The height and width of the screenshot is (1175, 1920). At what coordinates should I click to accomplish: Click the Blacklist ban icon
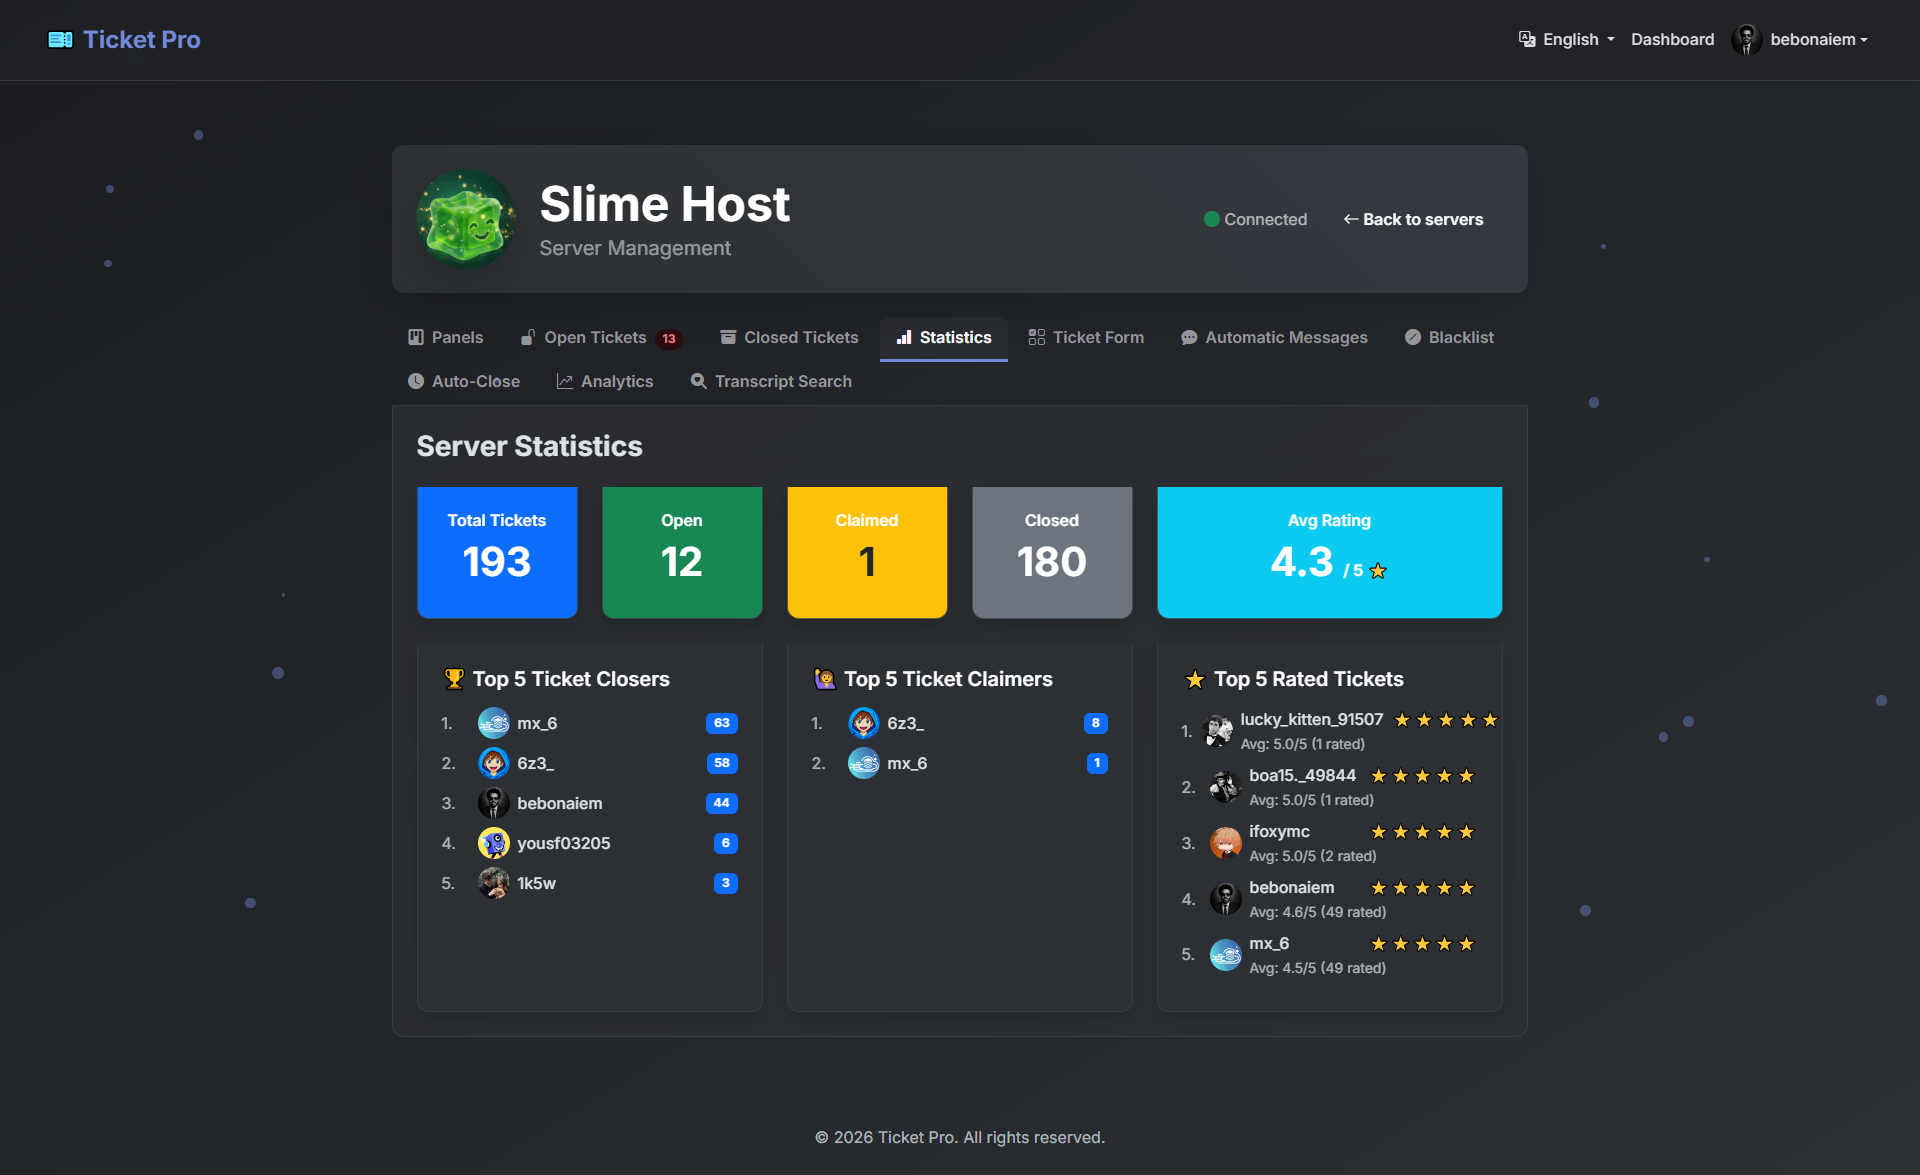[1413, 337]
